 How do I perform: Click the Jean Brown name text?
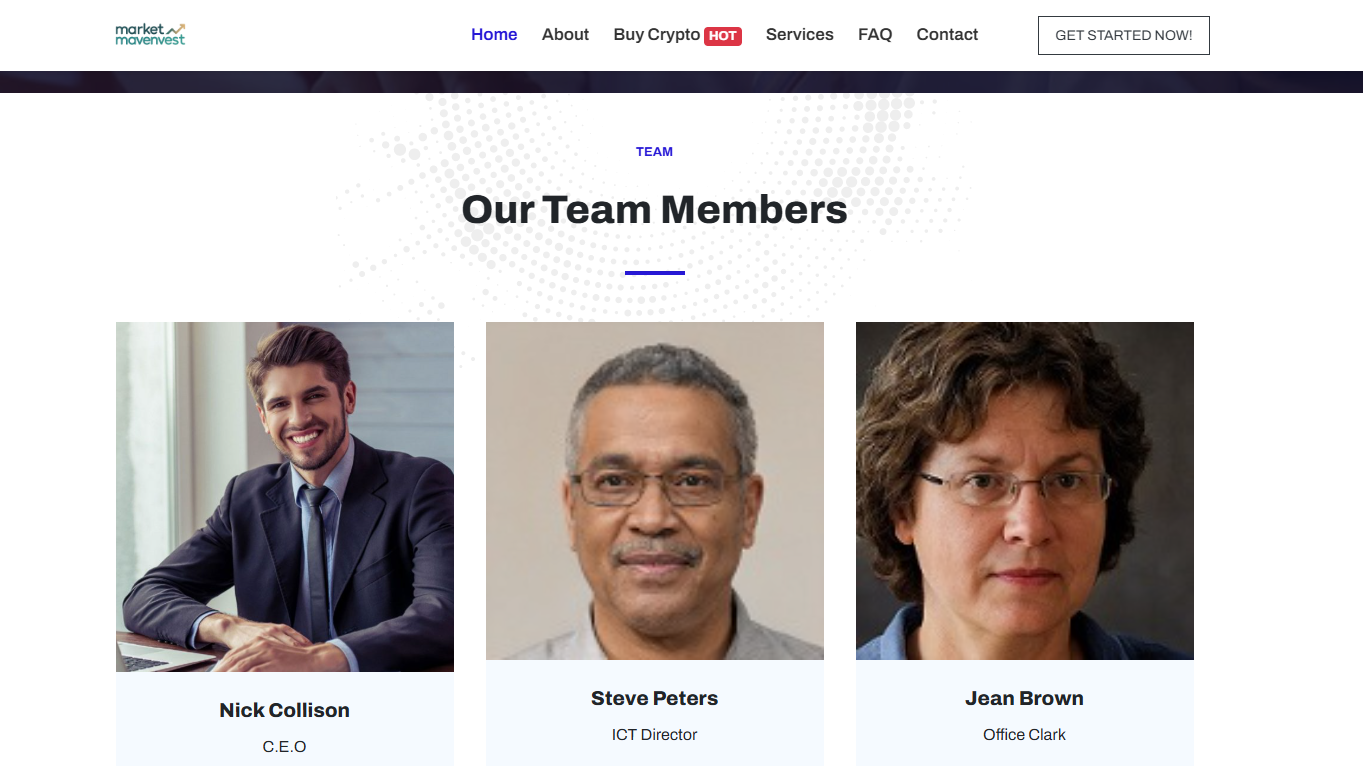[1025, 698]
